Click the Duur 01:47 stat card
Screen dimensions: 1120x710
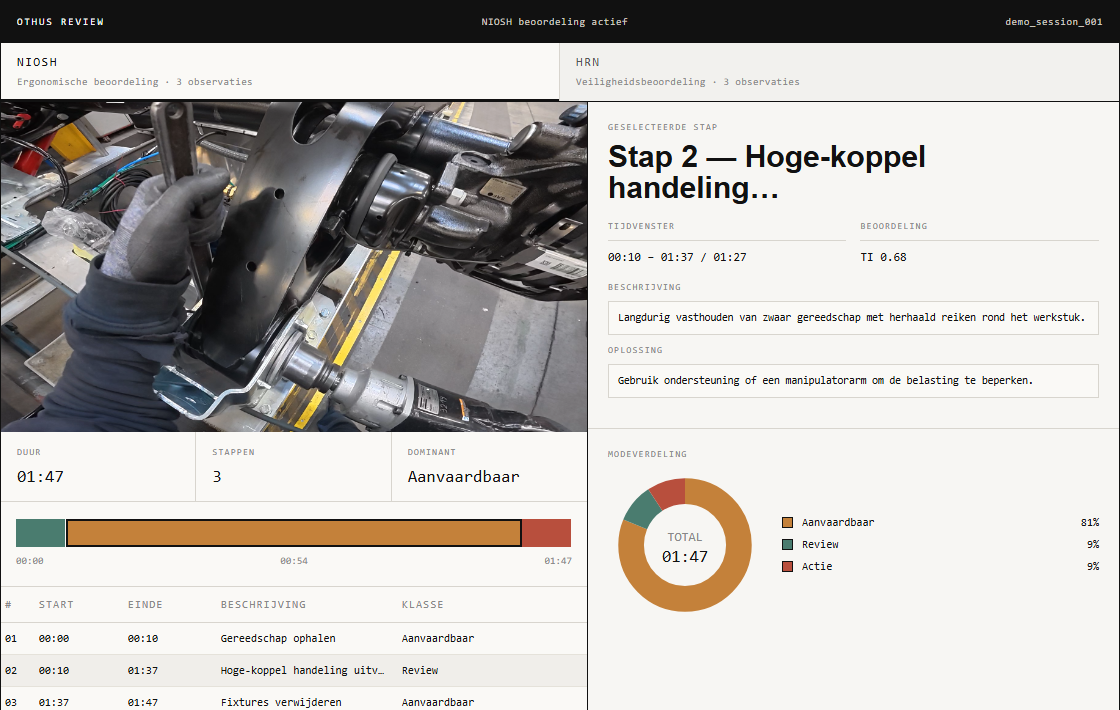pyautogui.click(x=98, y=466)
